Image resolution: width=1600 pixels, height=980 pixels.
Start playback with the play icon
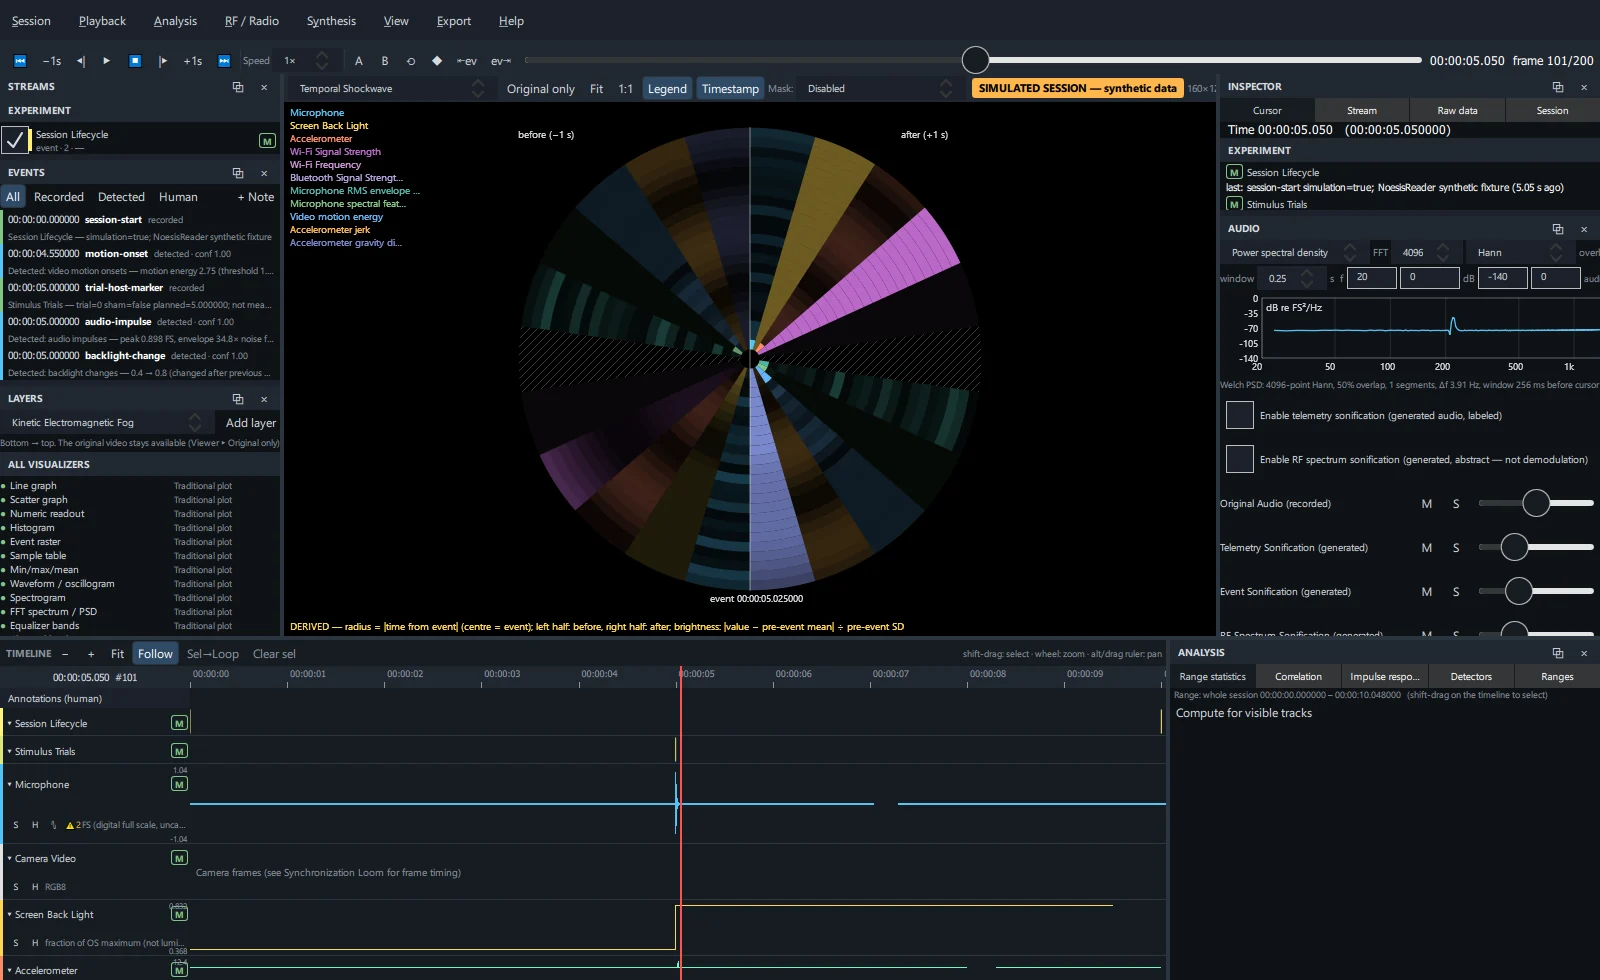coord(107,61)
